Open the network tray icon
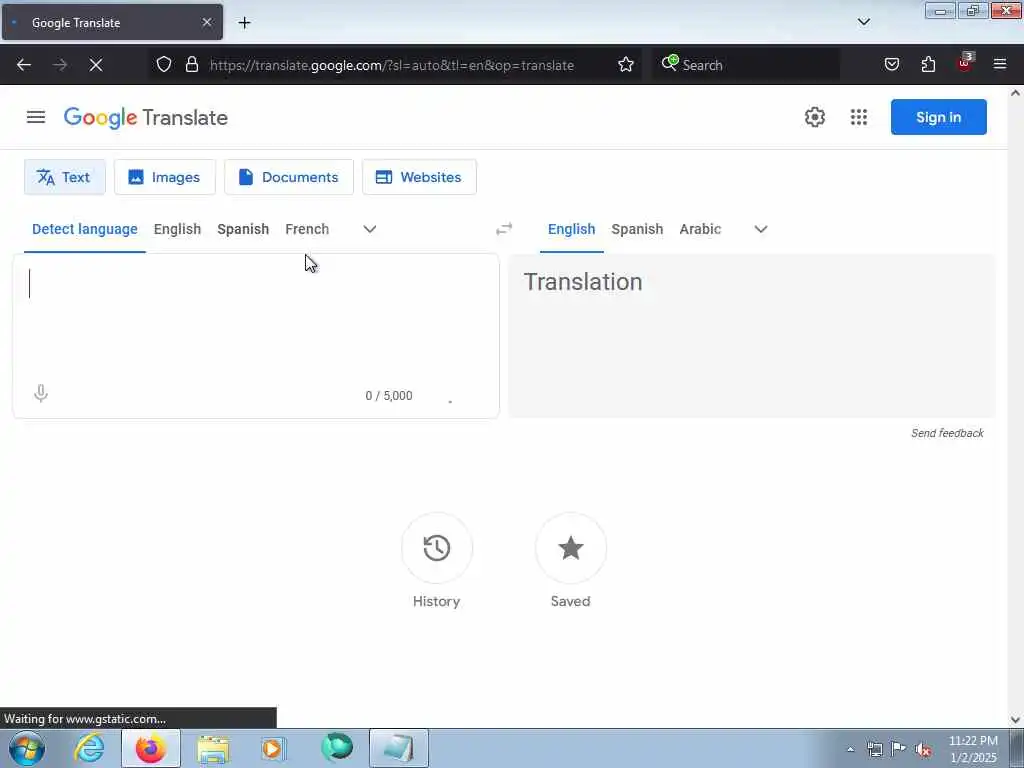The height and width of the screenshot is (768, 1024). click(875, 749)
